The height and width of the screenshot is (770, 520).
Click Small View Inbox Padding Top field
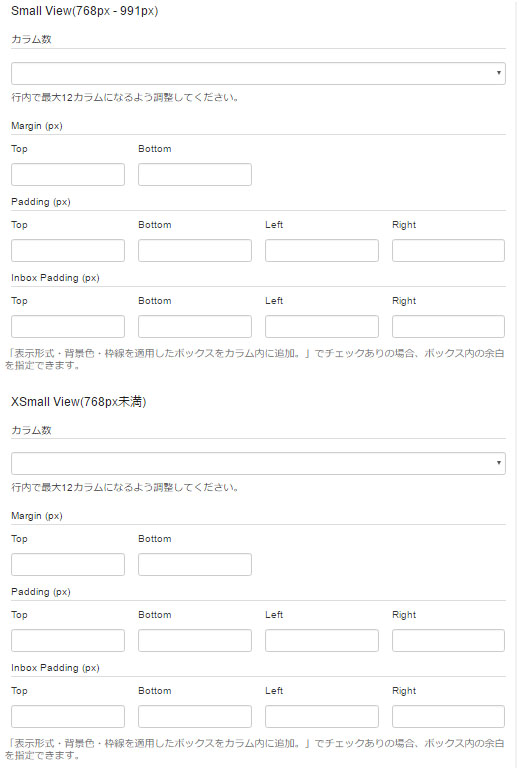68,327
